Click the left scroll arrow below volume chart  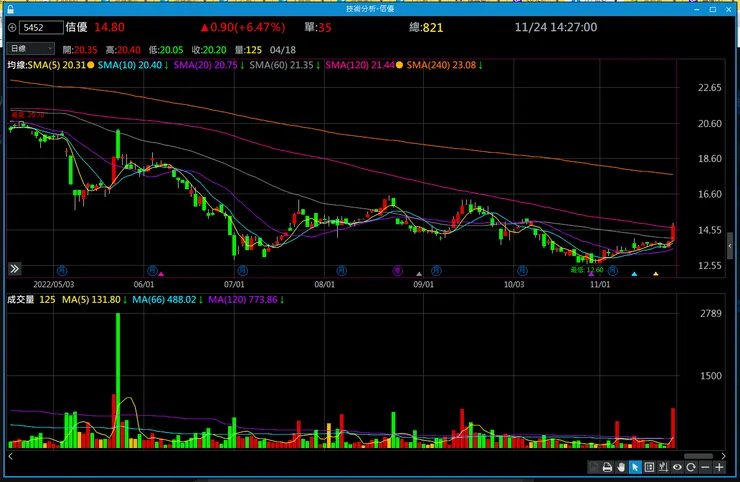click(10, 456)
